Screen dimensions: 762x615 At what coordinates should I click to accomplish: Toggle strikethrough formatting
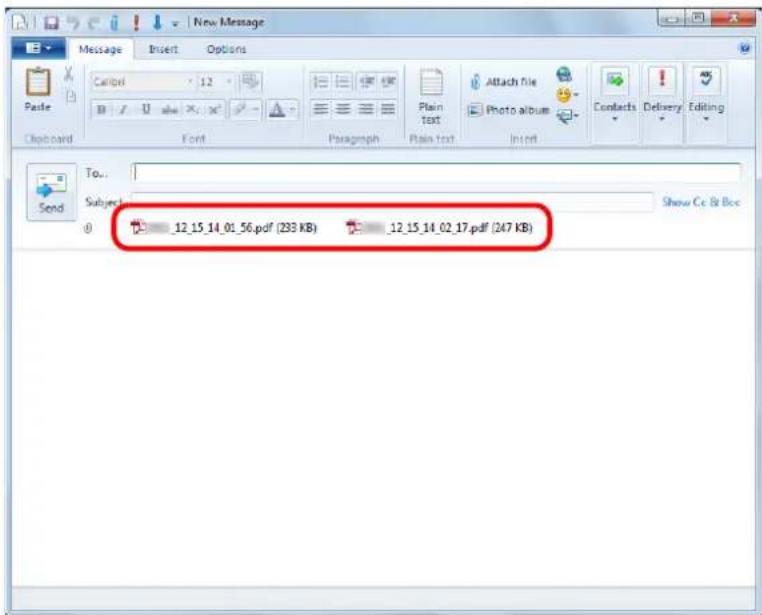(x=169, y=110)
